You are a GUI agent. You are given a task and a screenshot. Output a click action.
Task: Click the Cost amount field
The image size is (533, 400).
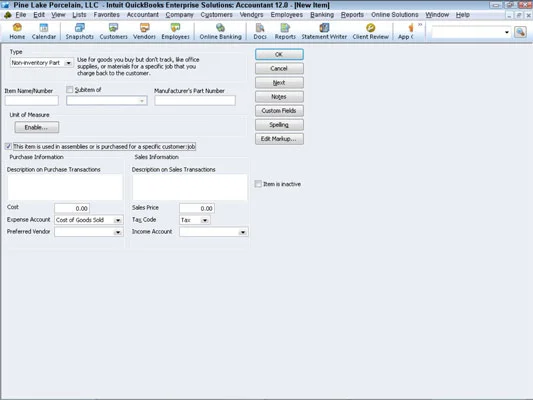point(72,208)
